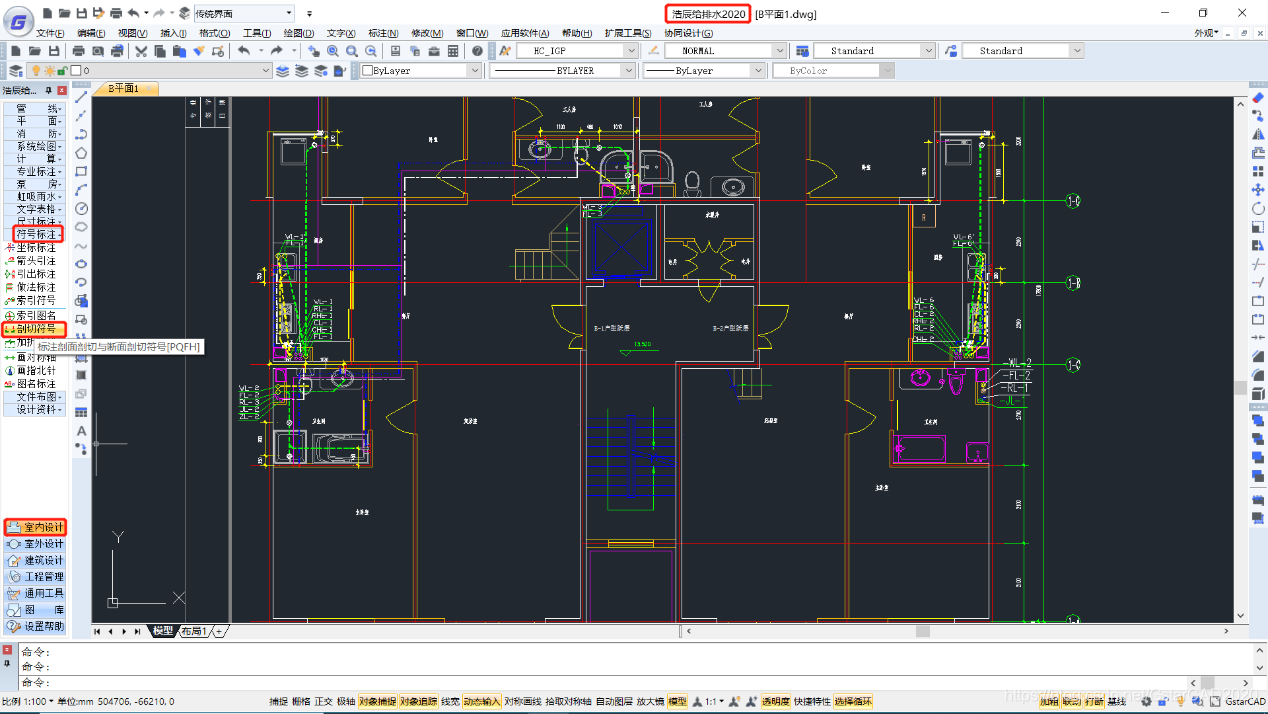The width and height of the screenshot is (1268, 714).
Task: Click the Help question mark icon
Action: pos(477,51)
